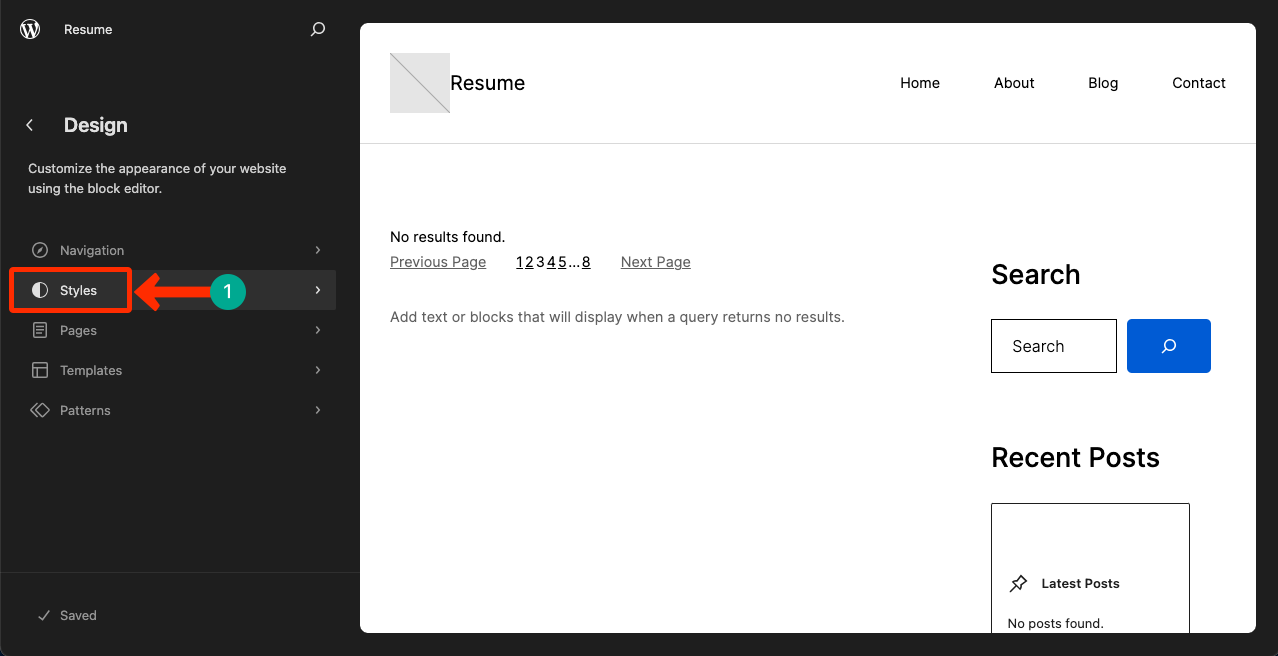Click the pushpin icon beside Latest Posts

click(x=1018, y=583)
